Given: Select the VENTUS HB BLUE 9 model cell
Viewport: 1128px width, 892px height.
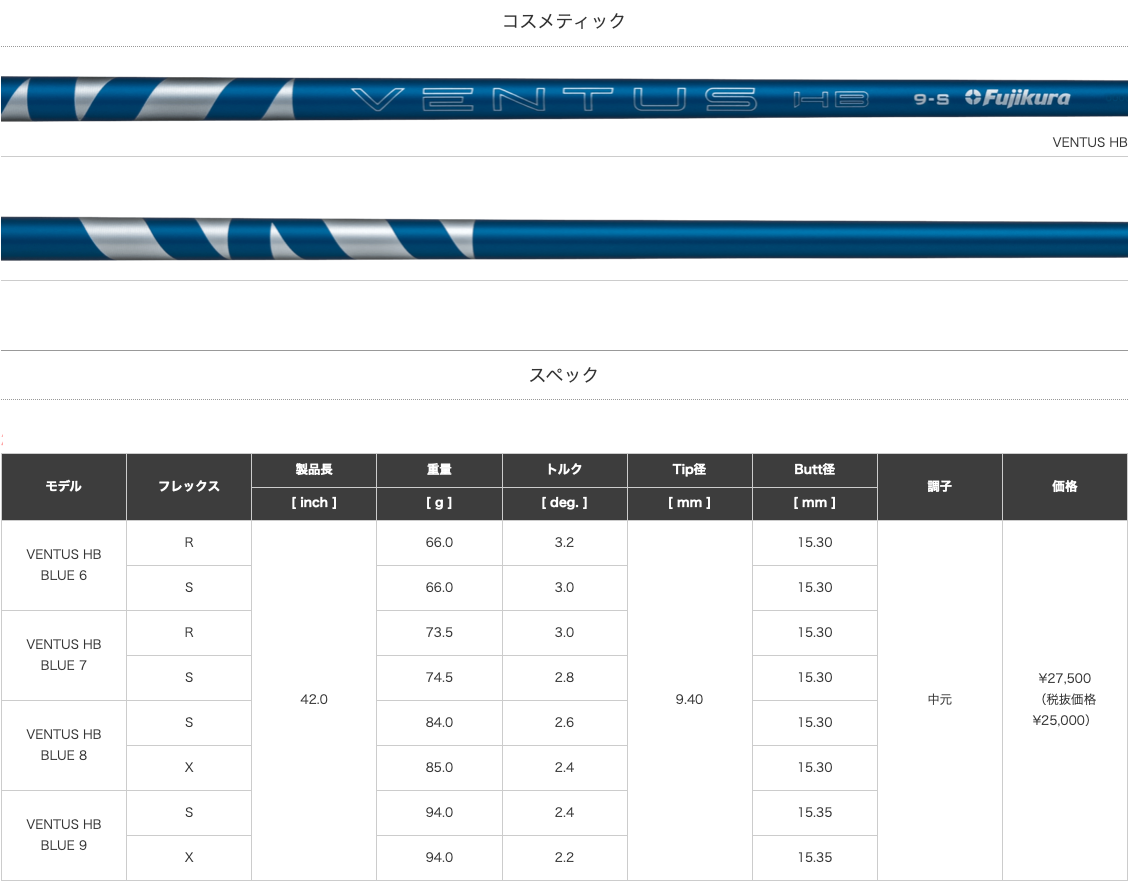Looking at the screenshot, I should [63, 835].
